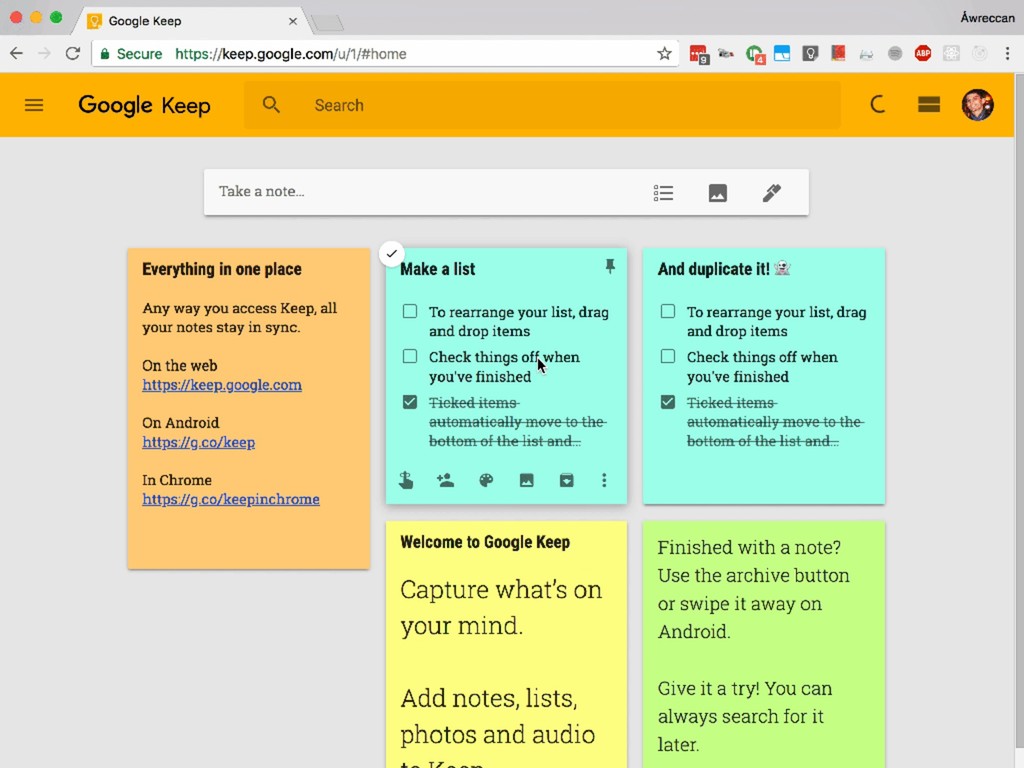The height and width of the screenshot is (768, 1024).
Task: Close the Google Keep tab
Action: click(293, 22)
